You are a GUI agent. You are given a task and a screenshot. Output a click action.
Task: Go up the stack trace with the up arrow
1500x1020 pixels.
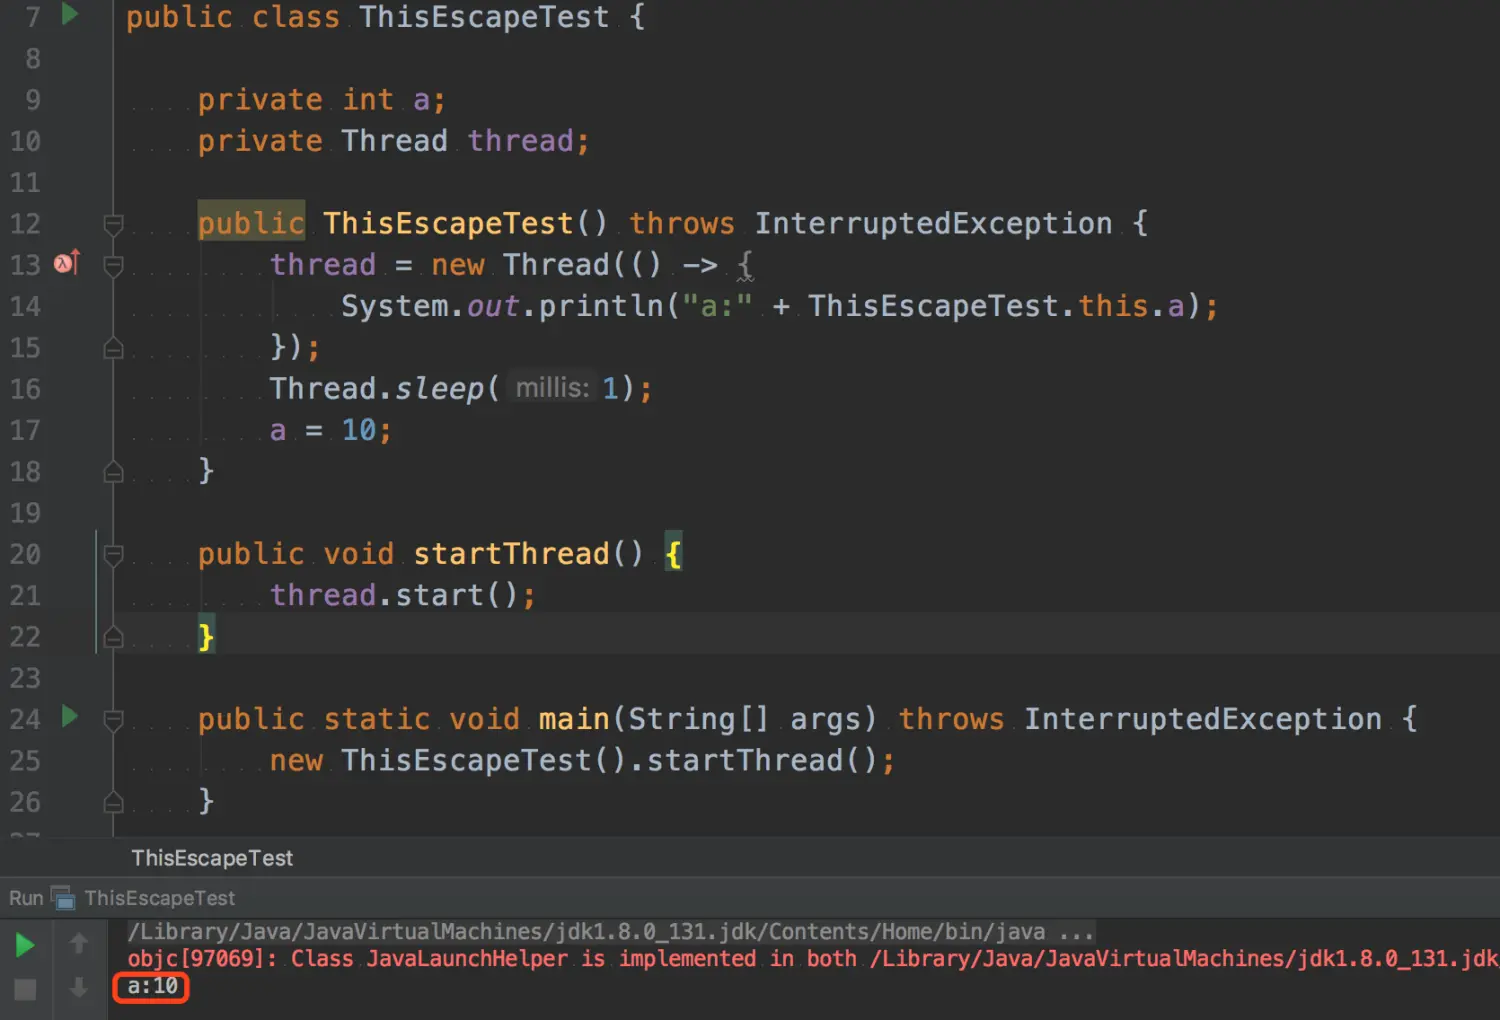[x=79, y=943]
